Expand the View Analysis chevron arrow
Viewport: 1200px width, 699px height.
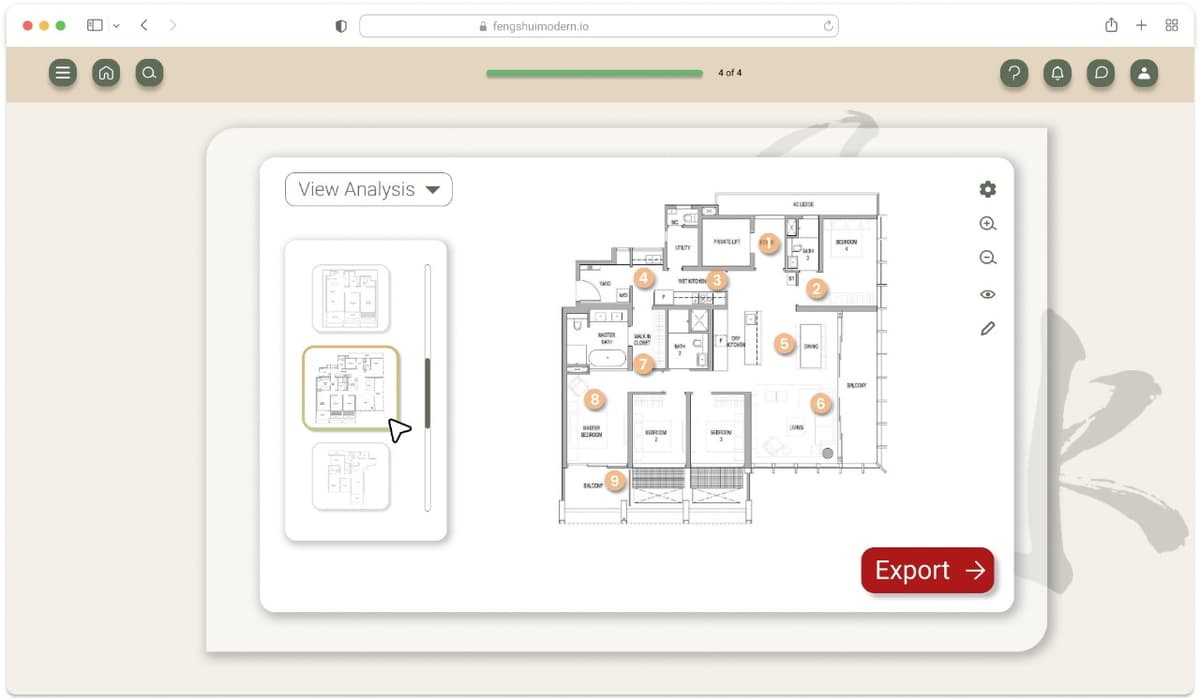coord(433,189)
